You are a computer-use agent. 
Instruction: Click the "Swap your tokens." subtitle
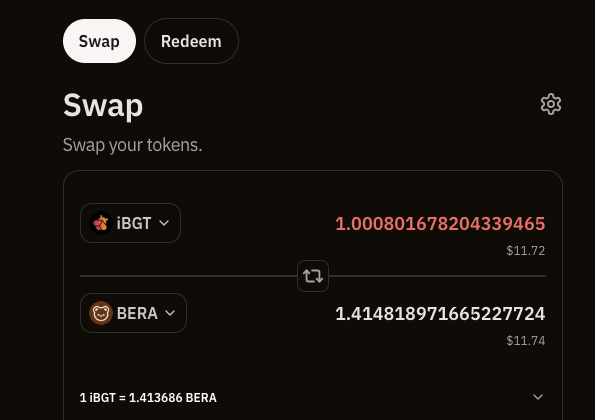pos(132,145)
